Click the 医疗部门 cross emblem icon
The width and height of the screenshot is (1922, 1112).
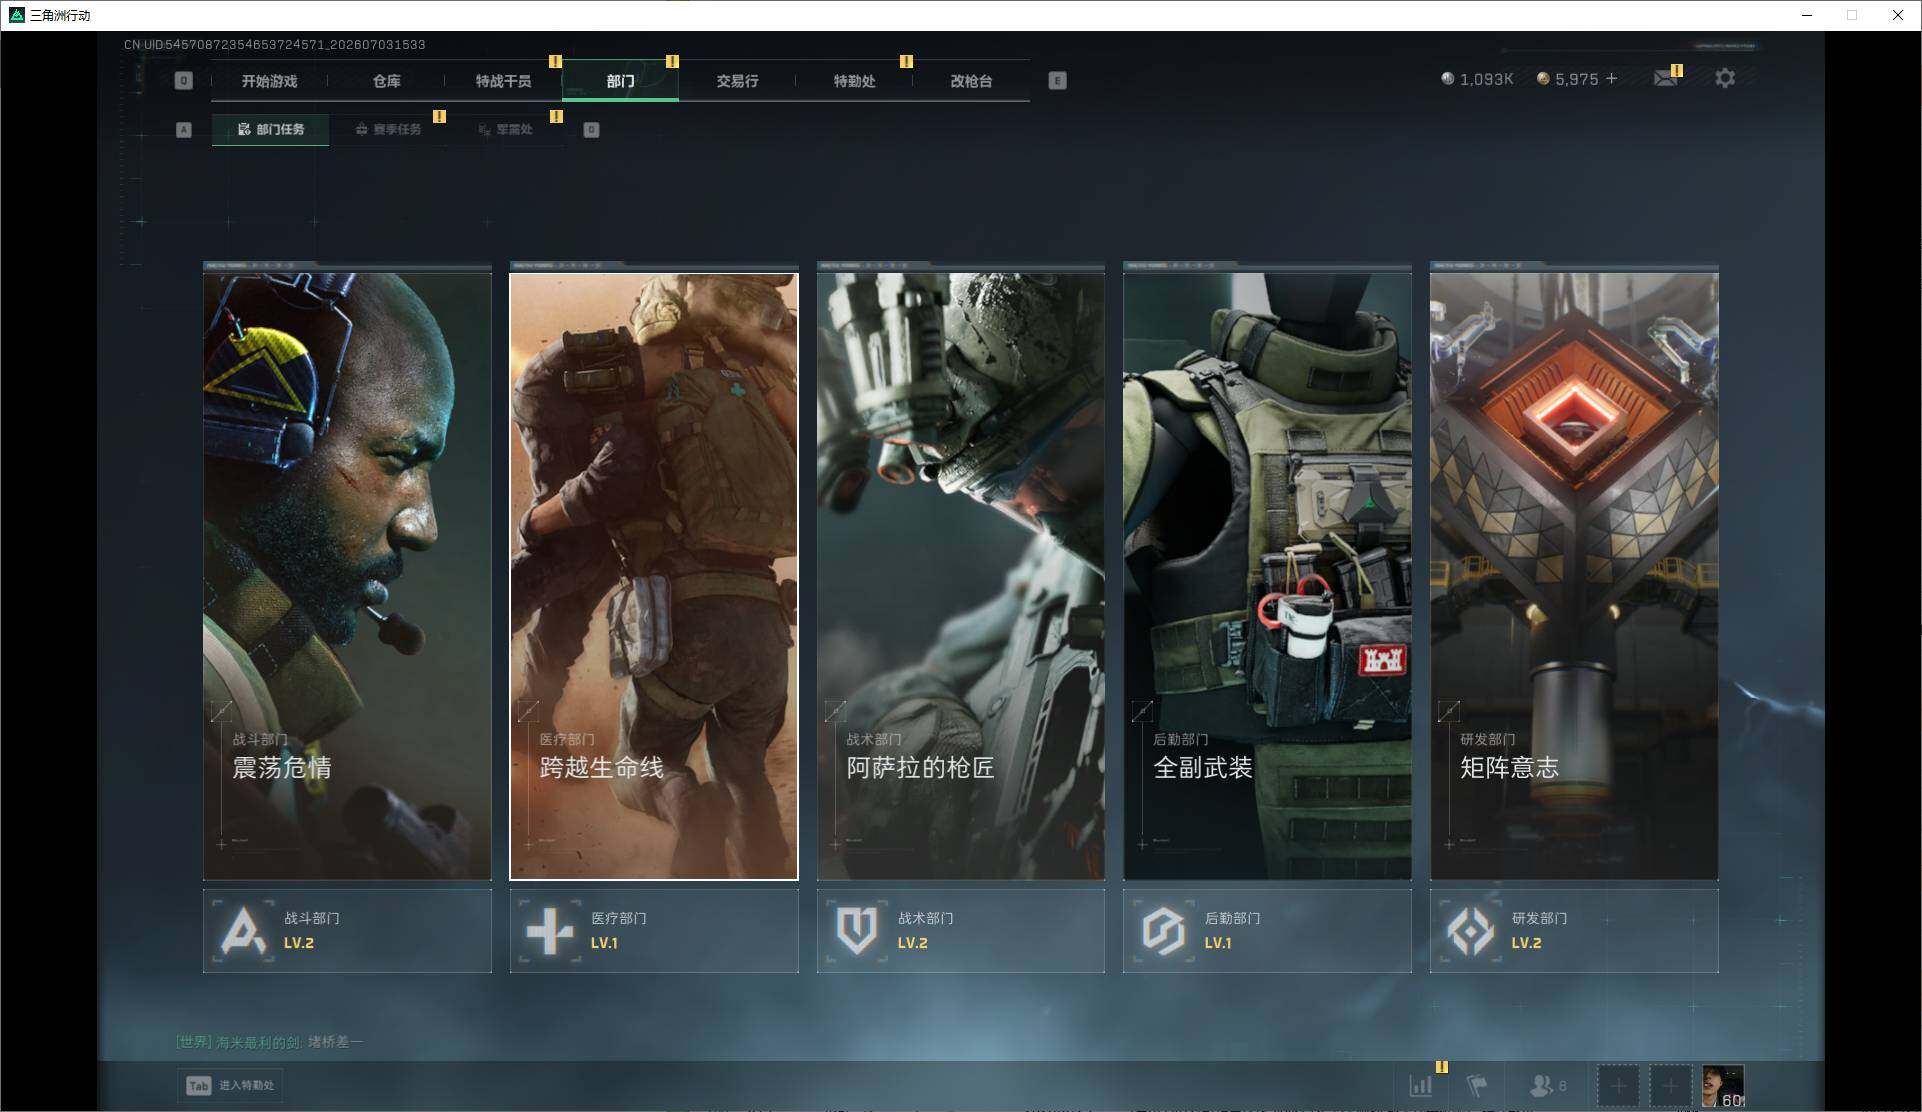pos(550,931)
